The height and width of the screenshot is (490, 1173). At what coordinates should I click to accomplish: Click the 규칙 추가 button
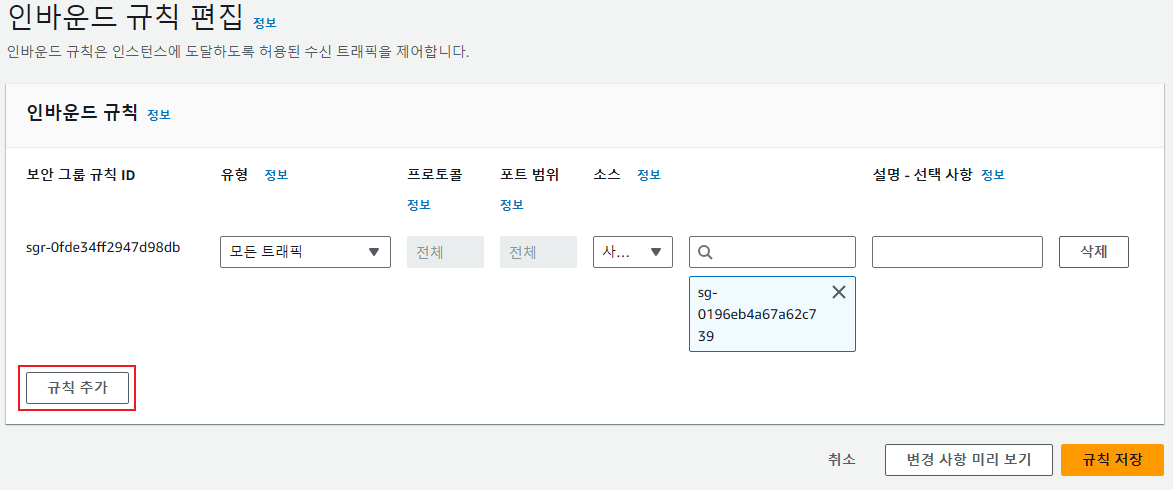77,388
